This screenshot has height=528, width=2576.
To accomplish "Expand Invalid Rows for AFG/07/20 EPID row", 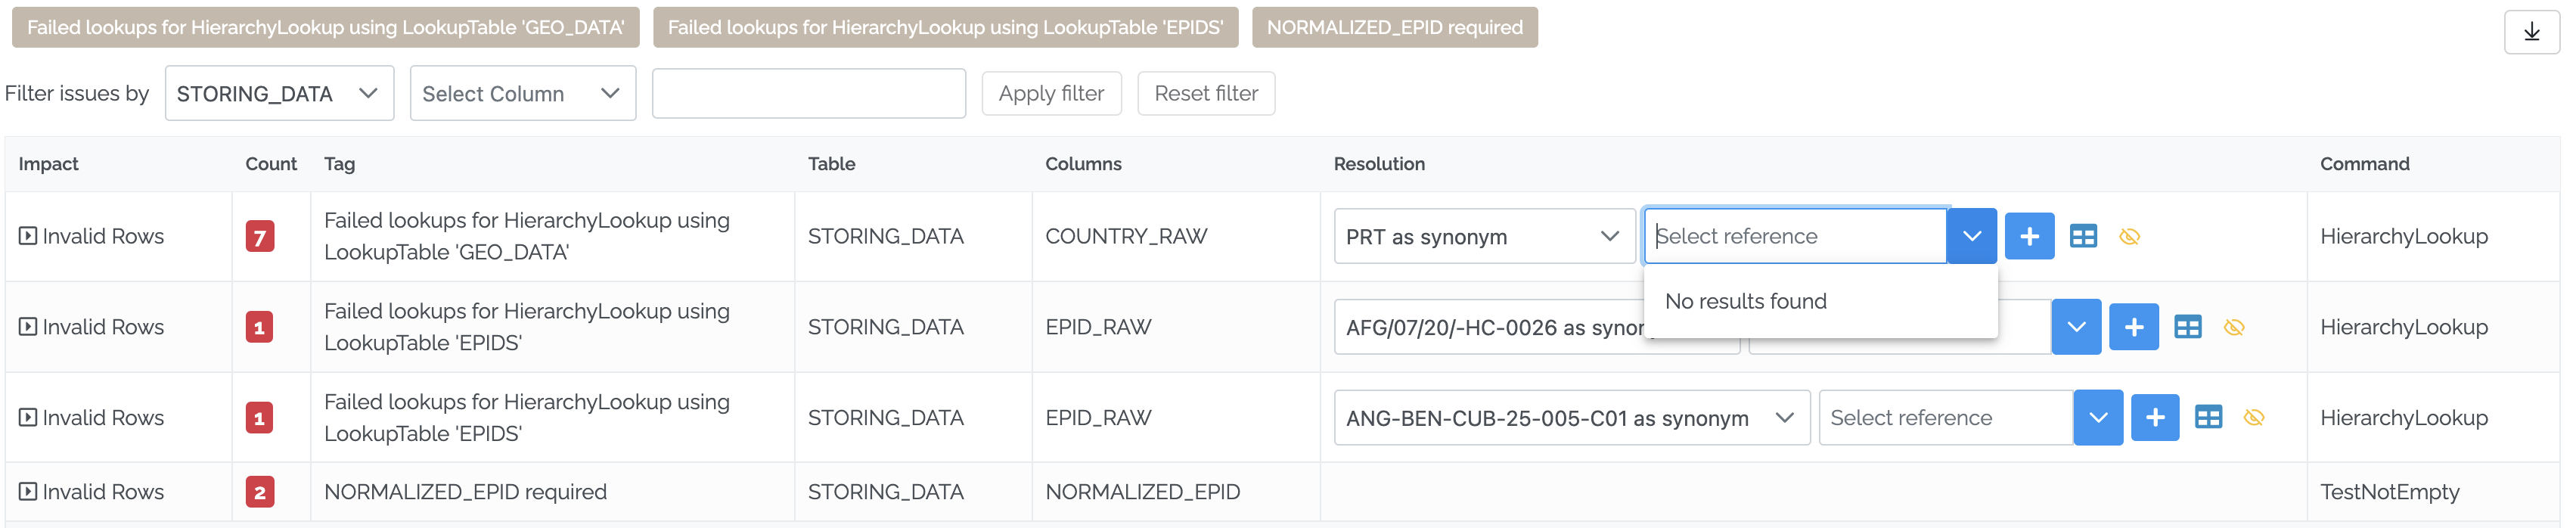I will [x=28, y=327].
